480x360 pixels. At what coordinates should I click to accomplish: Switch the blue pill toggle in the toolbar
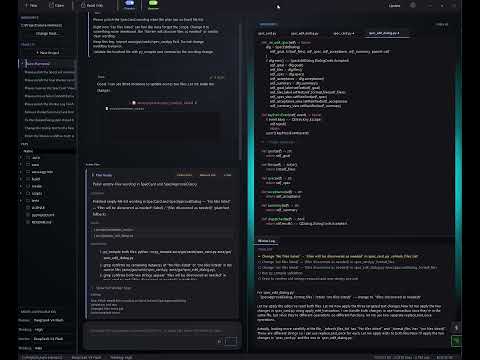[x=129, y=3]
